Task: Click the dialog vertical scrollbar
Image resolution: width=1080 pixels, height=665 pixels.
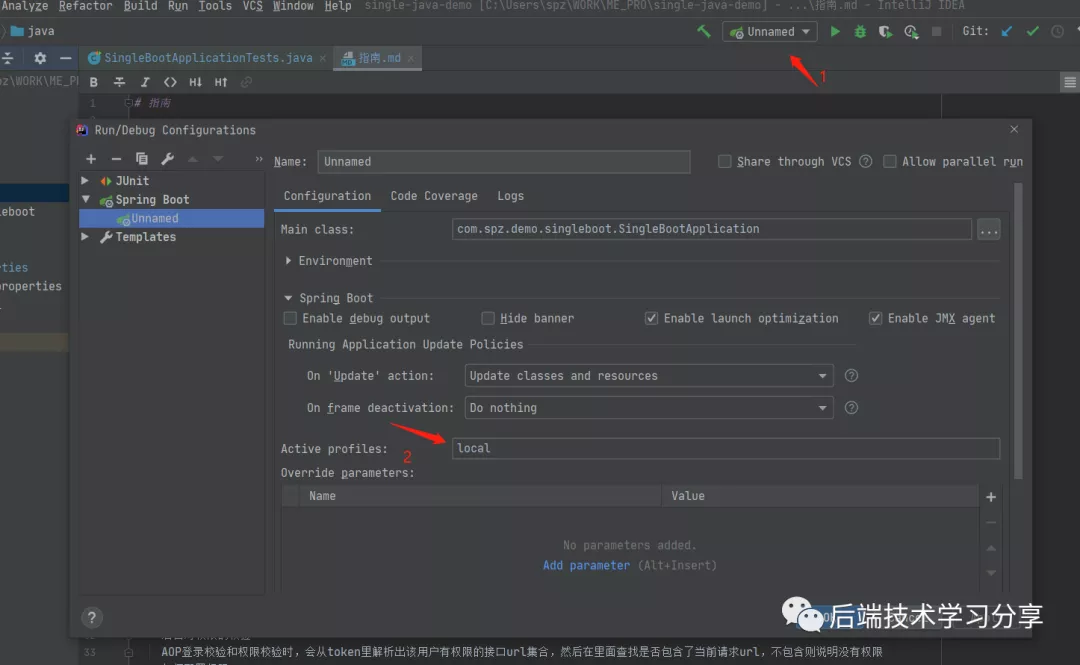Action: pos(1018,331)
